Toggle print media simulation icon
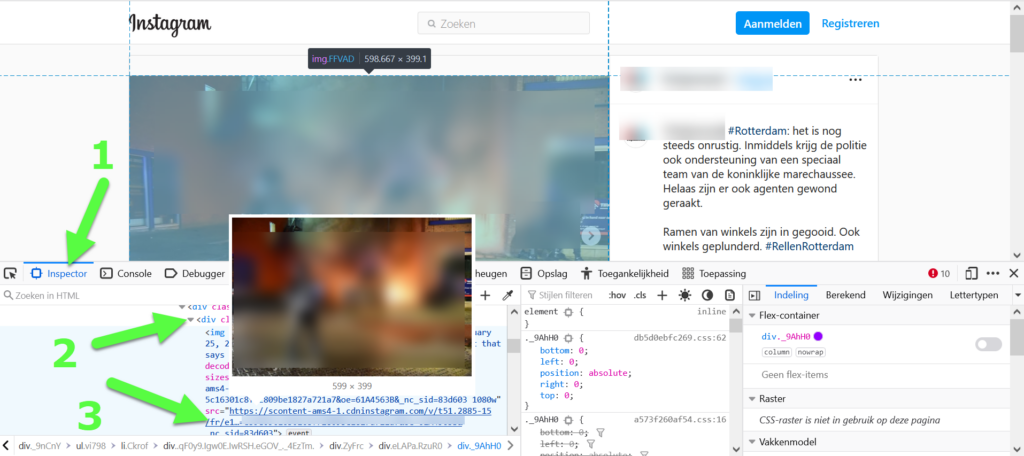1024x456 pixels. click(730, 295)
